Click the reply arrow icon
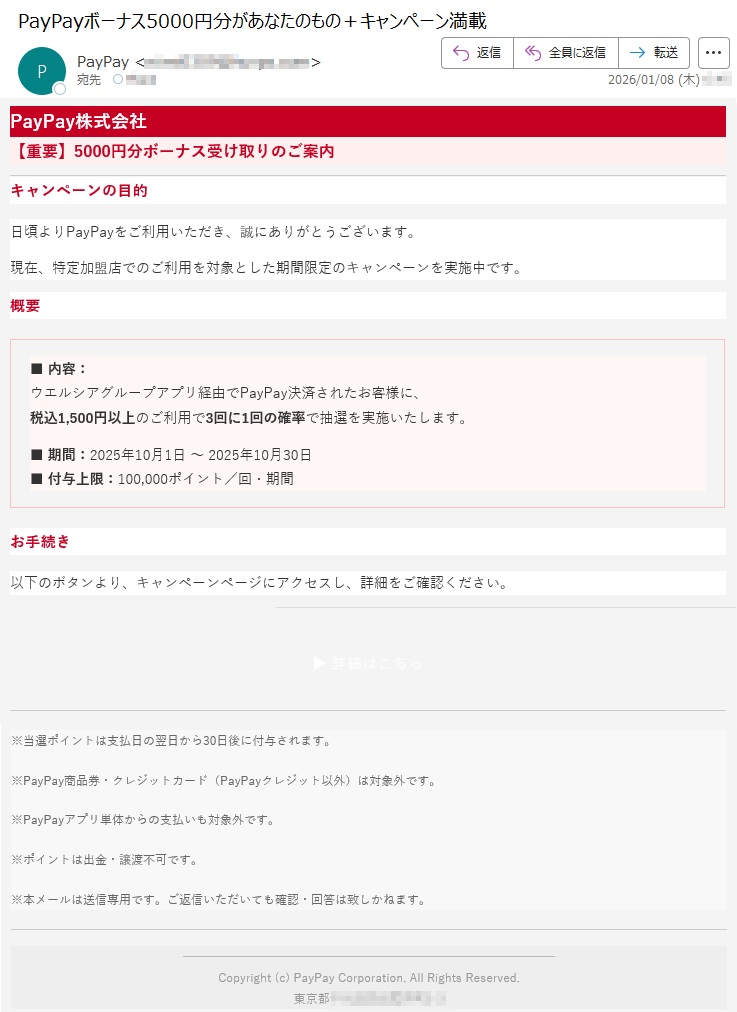This screenshot has width=737, height=1012. [x=461, y=53]
